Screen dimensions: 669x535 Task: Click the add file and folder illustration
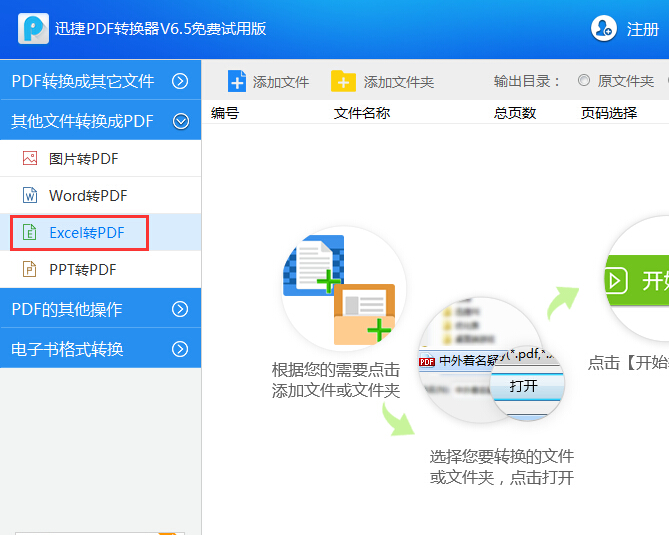[343, 289]
